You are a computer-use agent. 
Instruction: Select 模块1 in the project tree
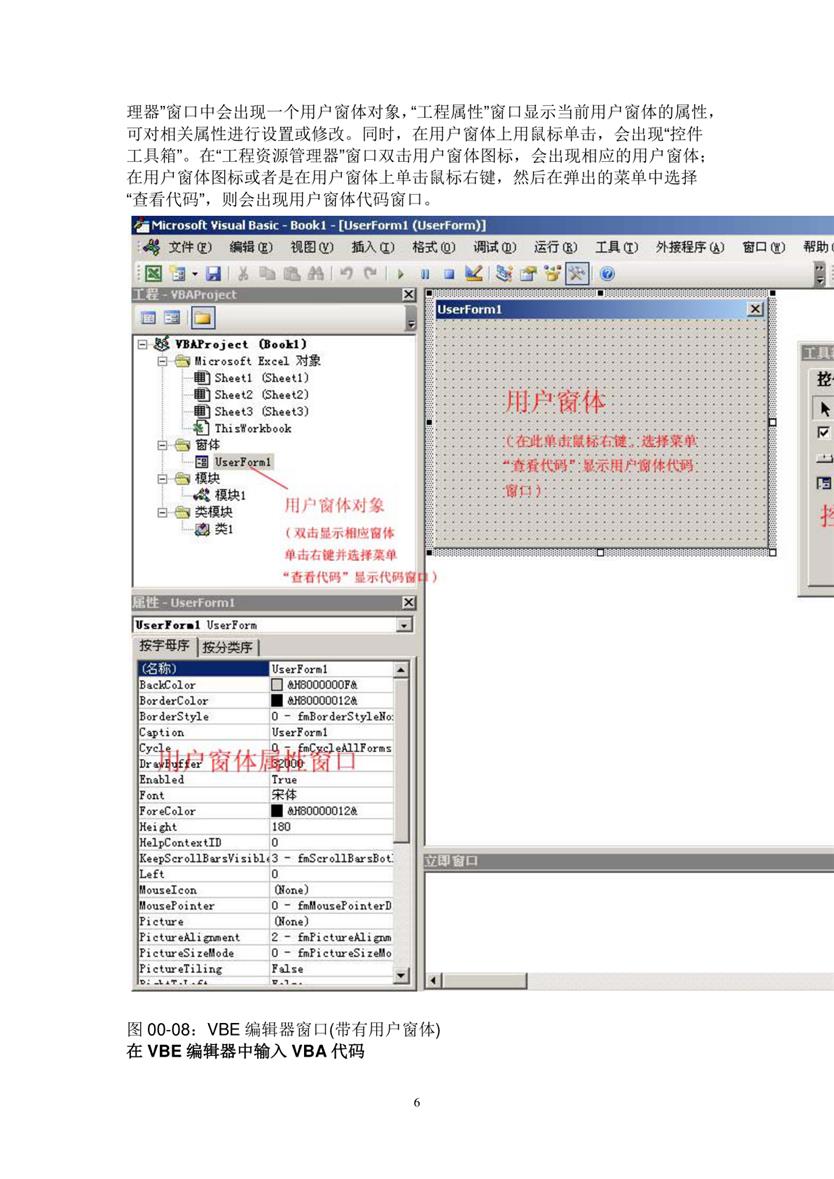click(x=230, y=495)
